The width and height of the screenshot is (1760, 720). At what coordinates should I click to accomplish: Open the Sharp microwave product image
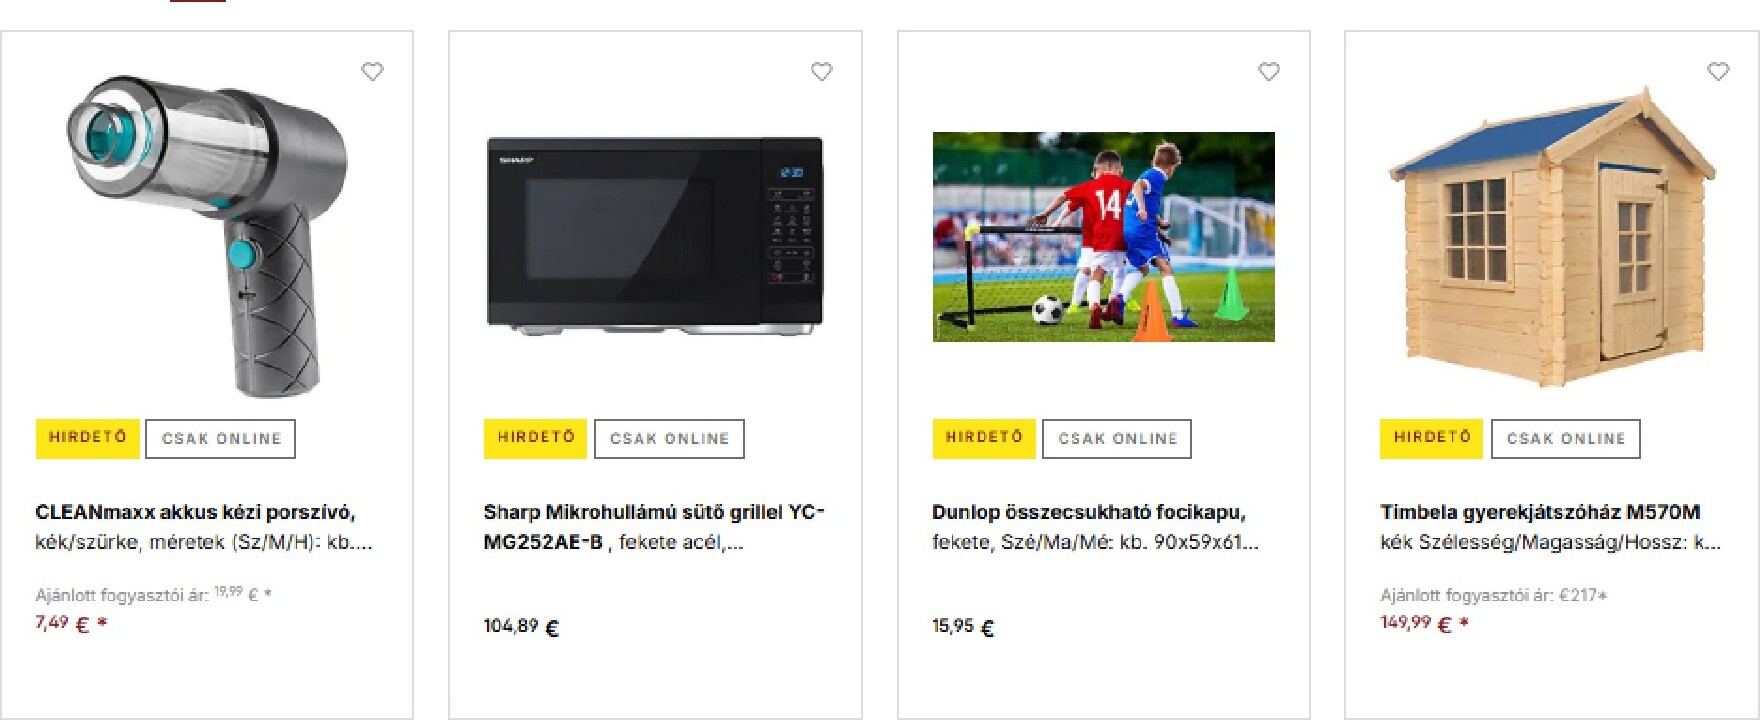pos(655,236)
